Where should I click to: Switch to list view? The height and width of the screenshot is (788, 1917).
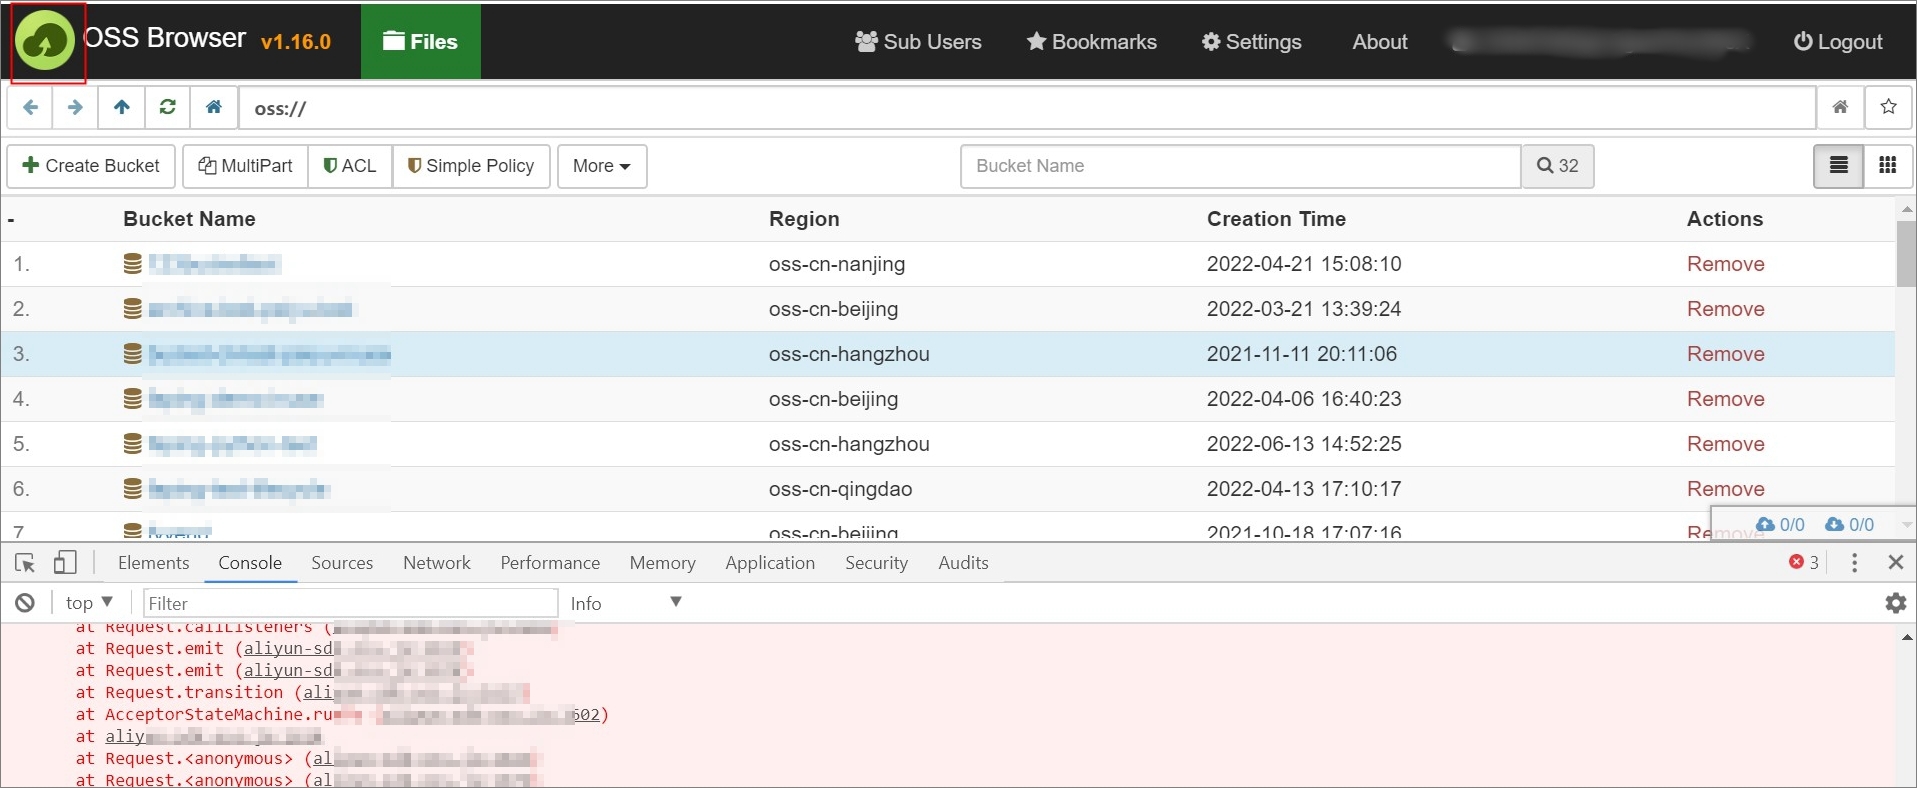point(1838,166)
